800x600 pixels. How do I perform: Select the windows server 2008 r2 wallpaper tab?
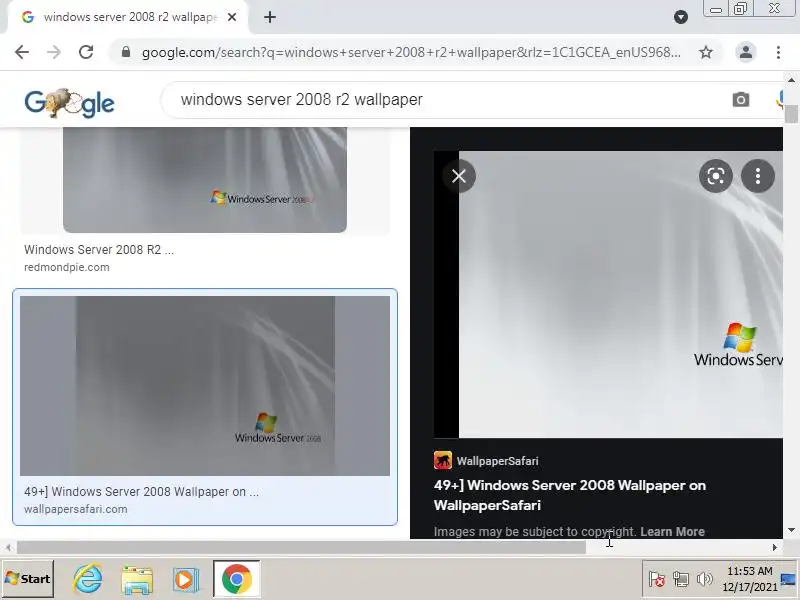pos(128,17)
